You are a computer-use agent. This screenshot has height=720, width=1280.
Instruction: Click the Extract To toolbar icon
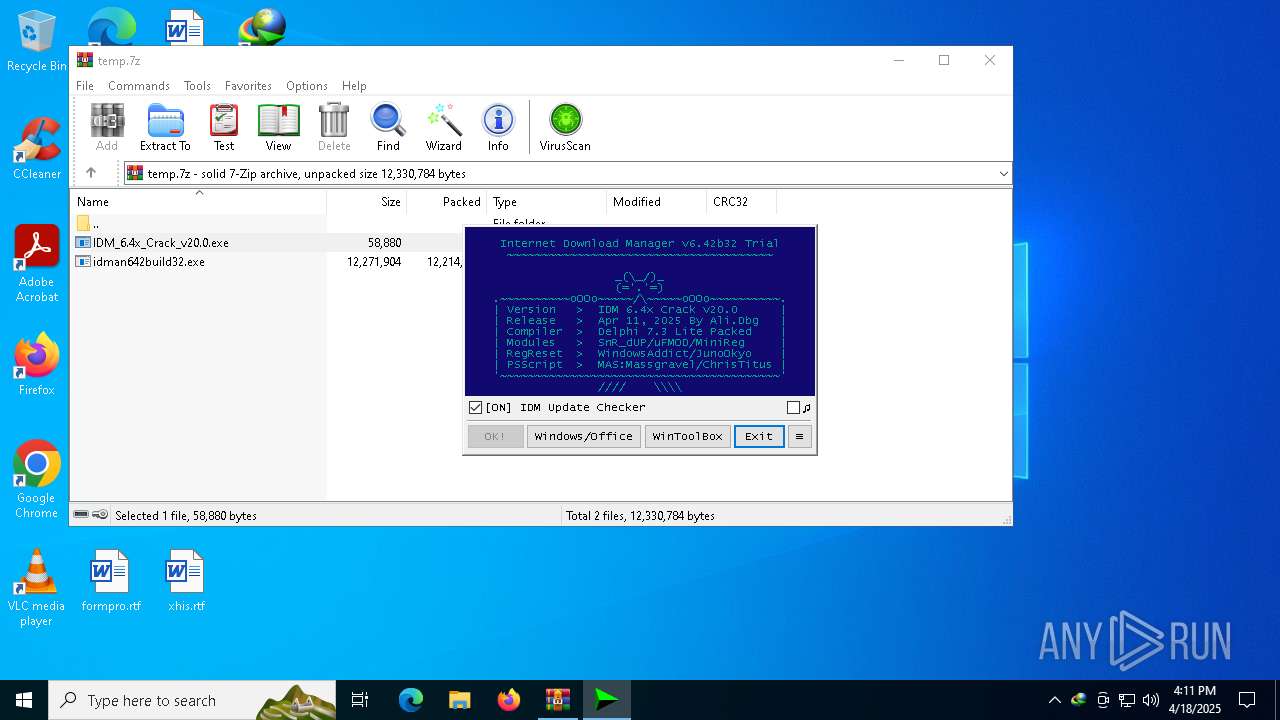coord(165,127)
